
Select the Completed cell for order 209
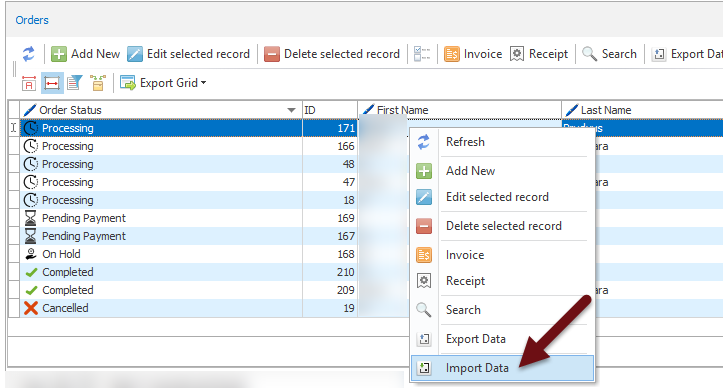click(161, 290)
